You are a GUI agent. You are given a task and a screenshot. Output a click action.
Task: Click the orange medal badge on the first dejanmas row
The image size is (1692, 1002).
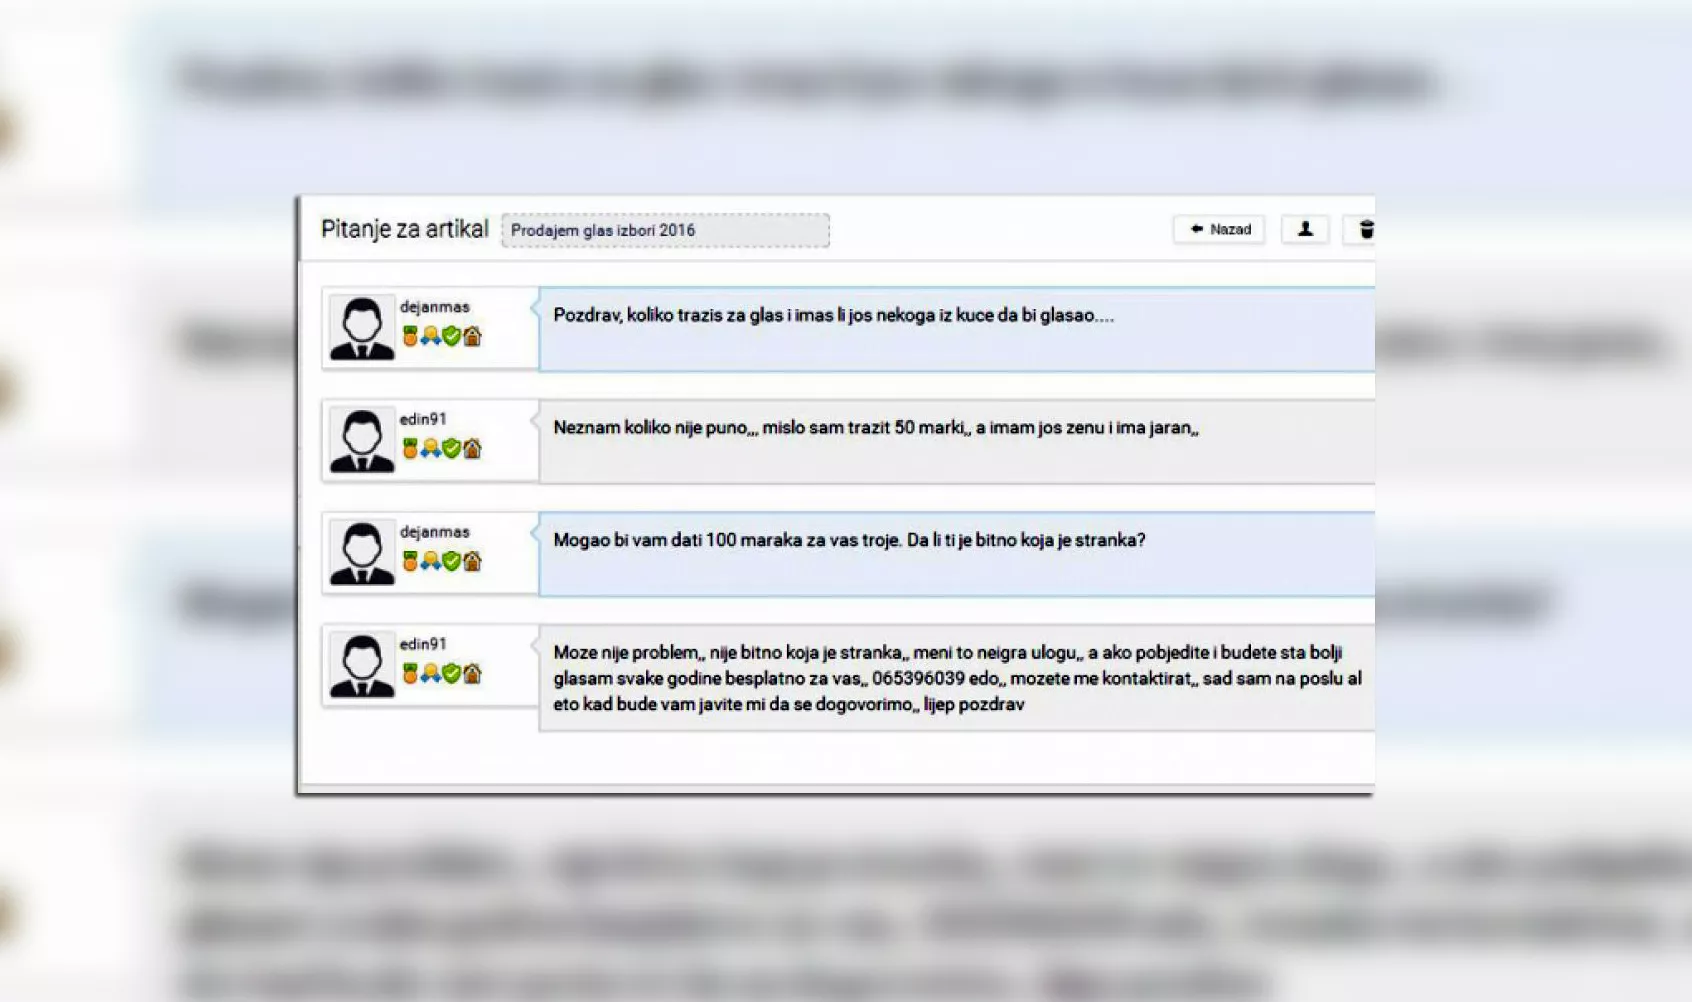(x=410, y=336)
